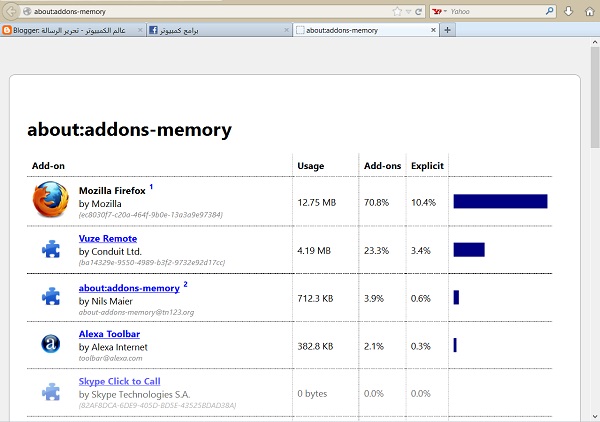Viewport: 600px width, 422px height.
Task: Click the Alexa Toolbar icon
Action: click(x=51, y=343)
